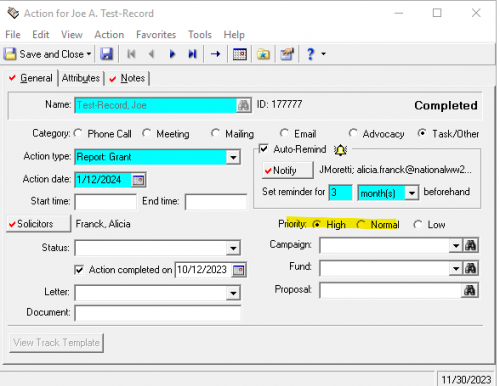The image size is (500, 386).
Task: Open the Help menu
Action: (234, 34)
